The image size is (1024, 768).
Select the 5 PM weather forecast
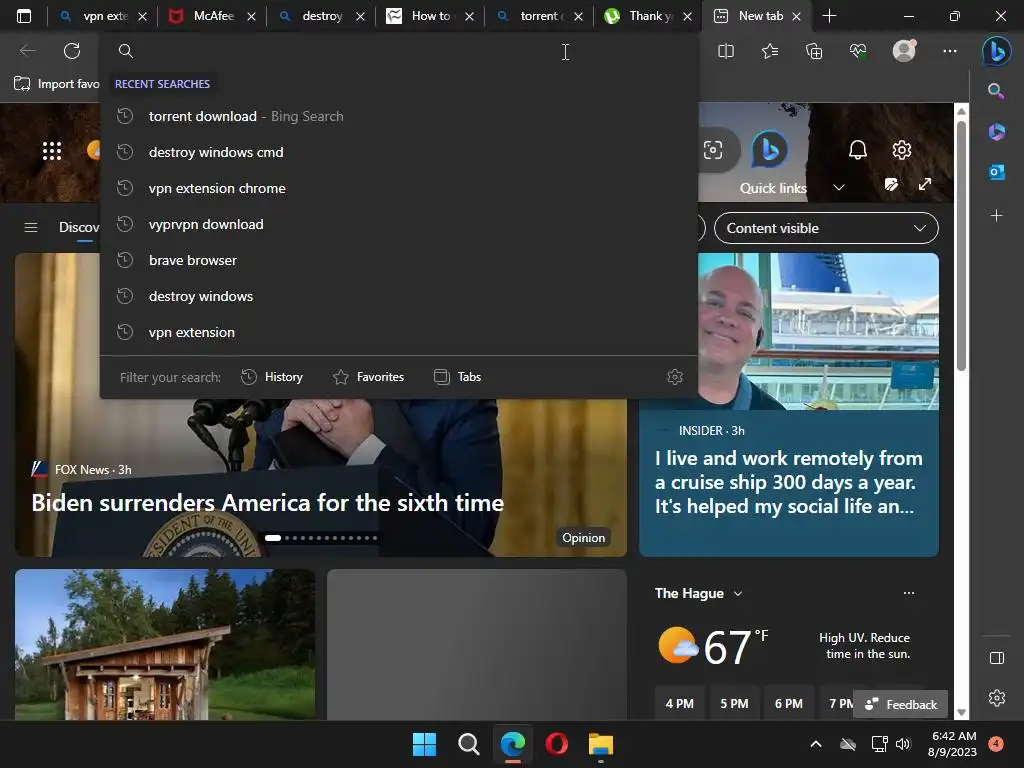[734, 703]
